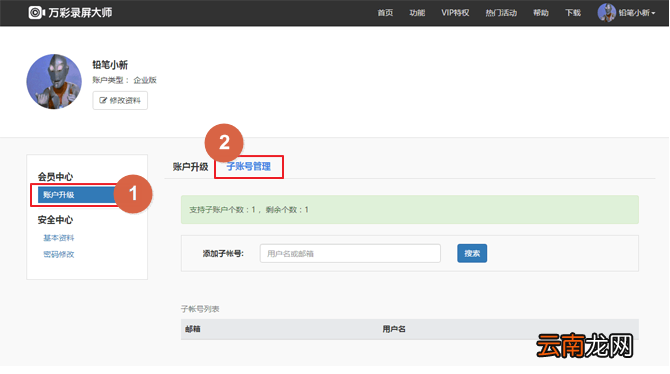Click the 安全中心 sidebar heading
Viewport: 670px width, 374px height.
[55, 220]
